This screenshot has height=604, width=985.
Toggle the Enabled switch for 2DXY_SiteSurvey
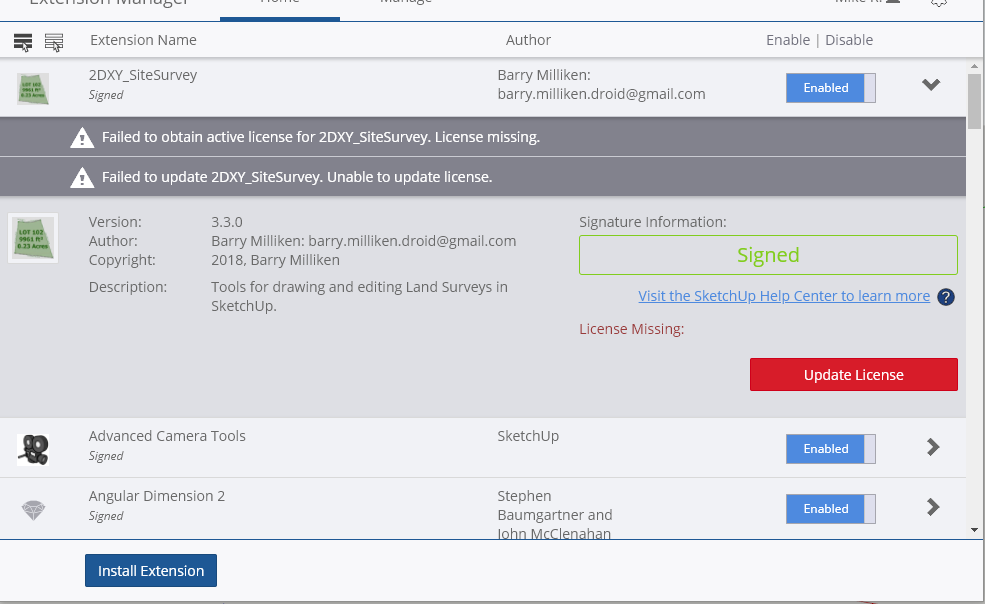coord(830,88)
